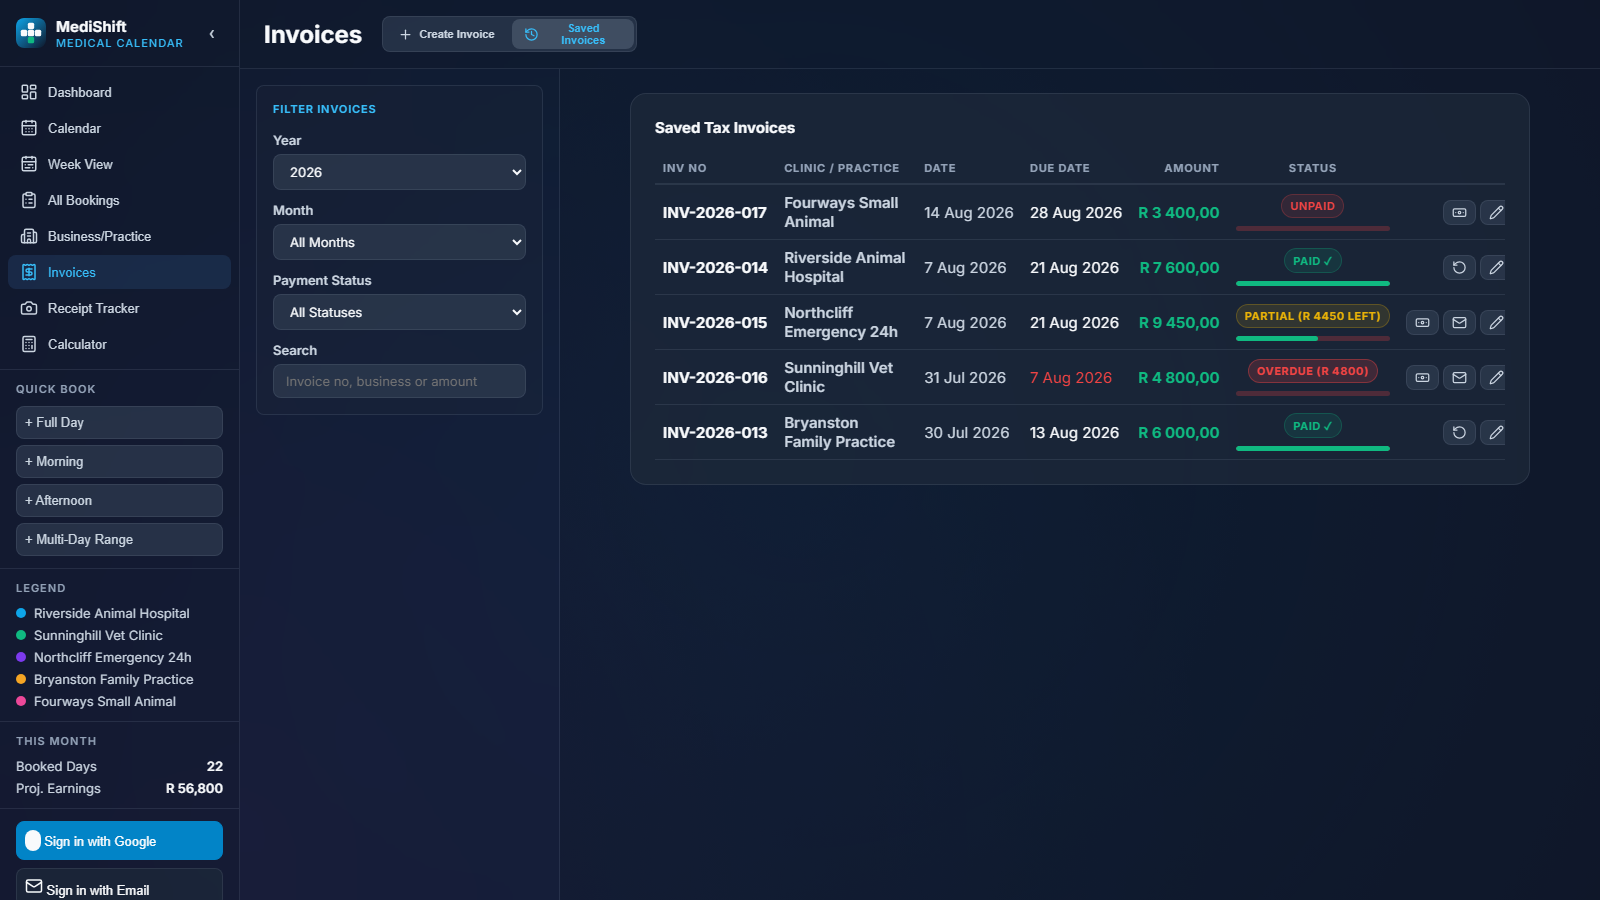Click the Create Invoice button
Viewport: 1600px width, 900px height.
[x=447, y=34]
